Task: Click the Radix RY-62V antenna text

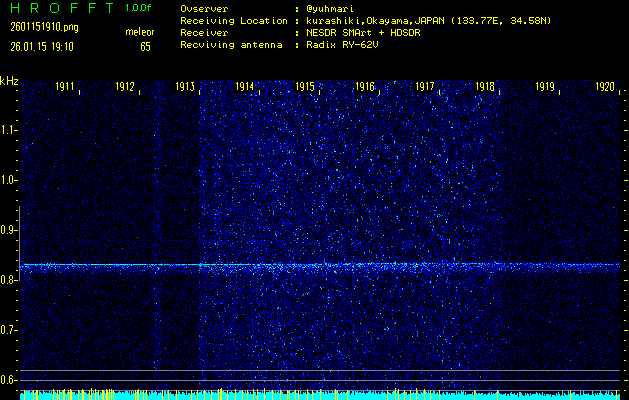Action: pyautogui.click(x=342, y=45)
